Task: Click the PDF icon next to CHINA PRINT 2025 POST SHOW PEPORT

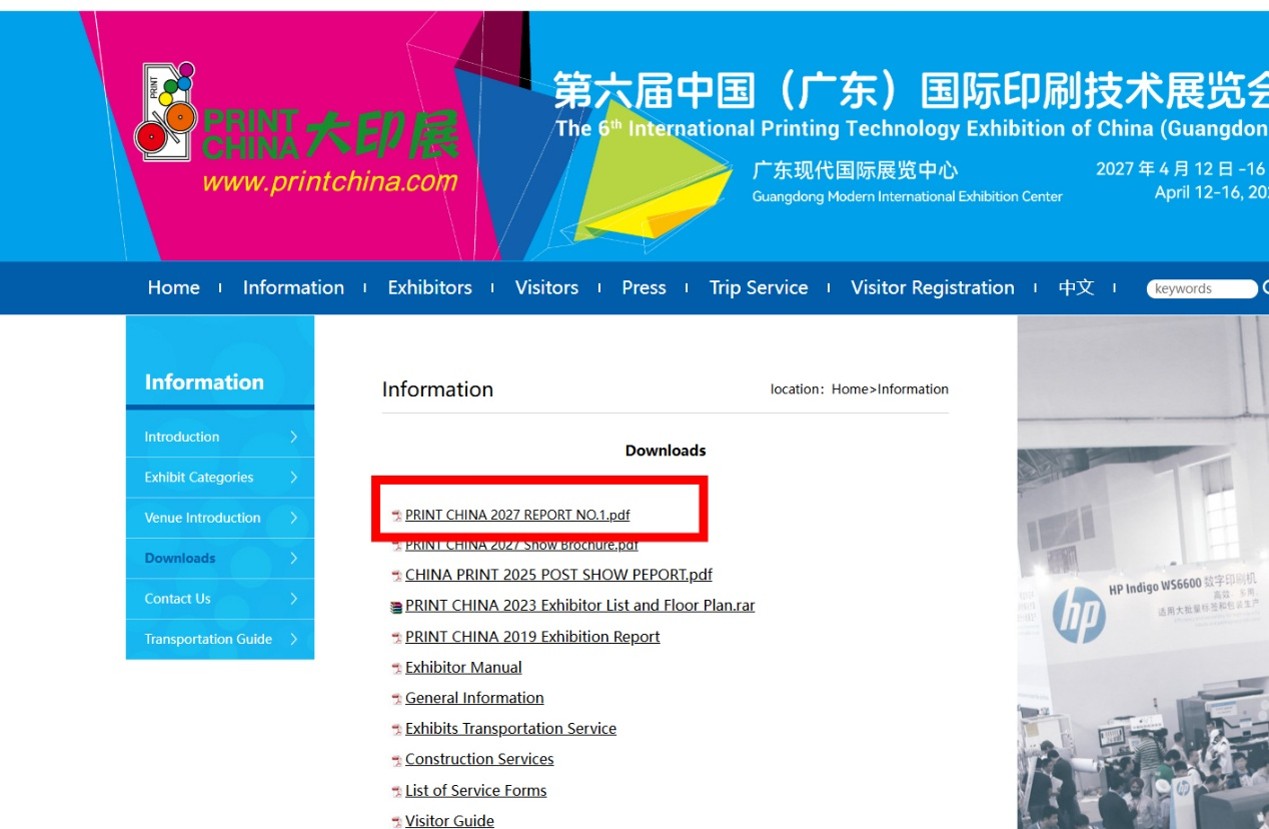Action: tap(397, 576)
